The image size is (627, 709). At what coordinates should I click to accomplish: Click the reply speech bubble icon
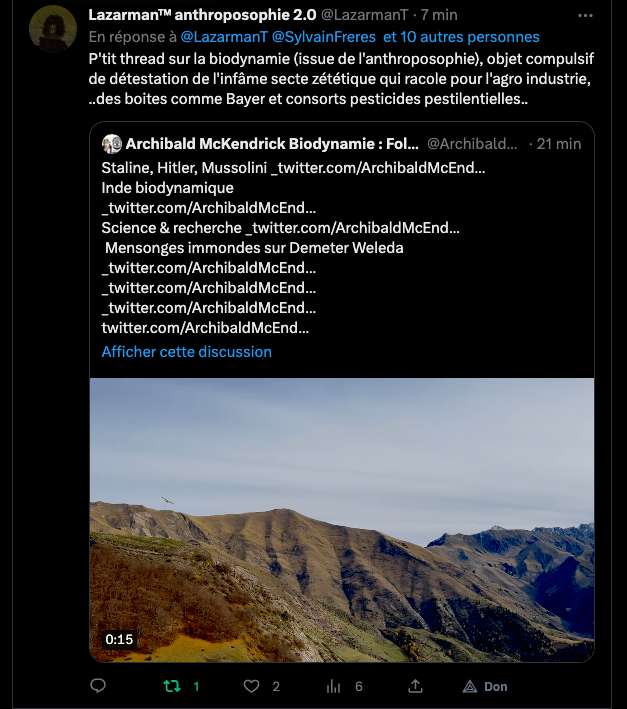tap(98, 685)
